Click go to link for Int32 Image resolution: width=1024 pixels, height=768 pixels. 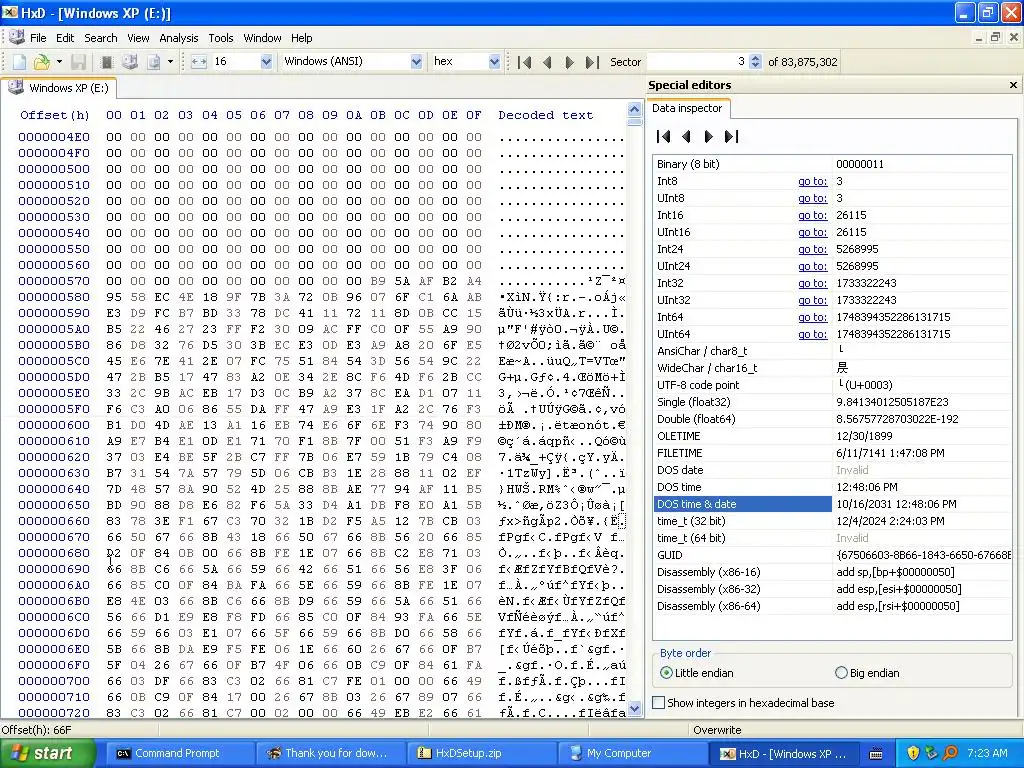point(812,283)
